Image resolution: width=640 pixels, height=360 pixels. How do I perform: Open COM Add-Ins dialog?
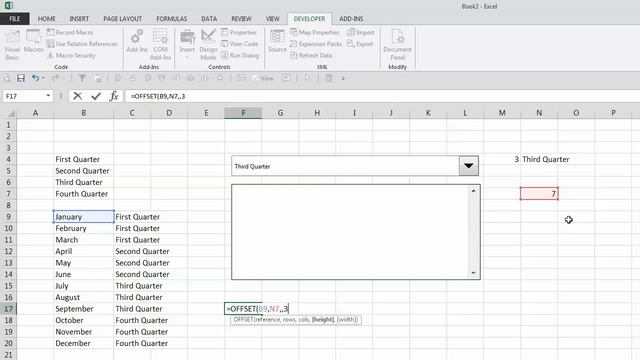[x=160, y=45]
